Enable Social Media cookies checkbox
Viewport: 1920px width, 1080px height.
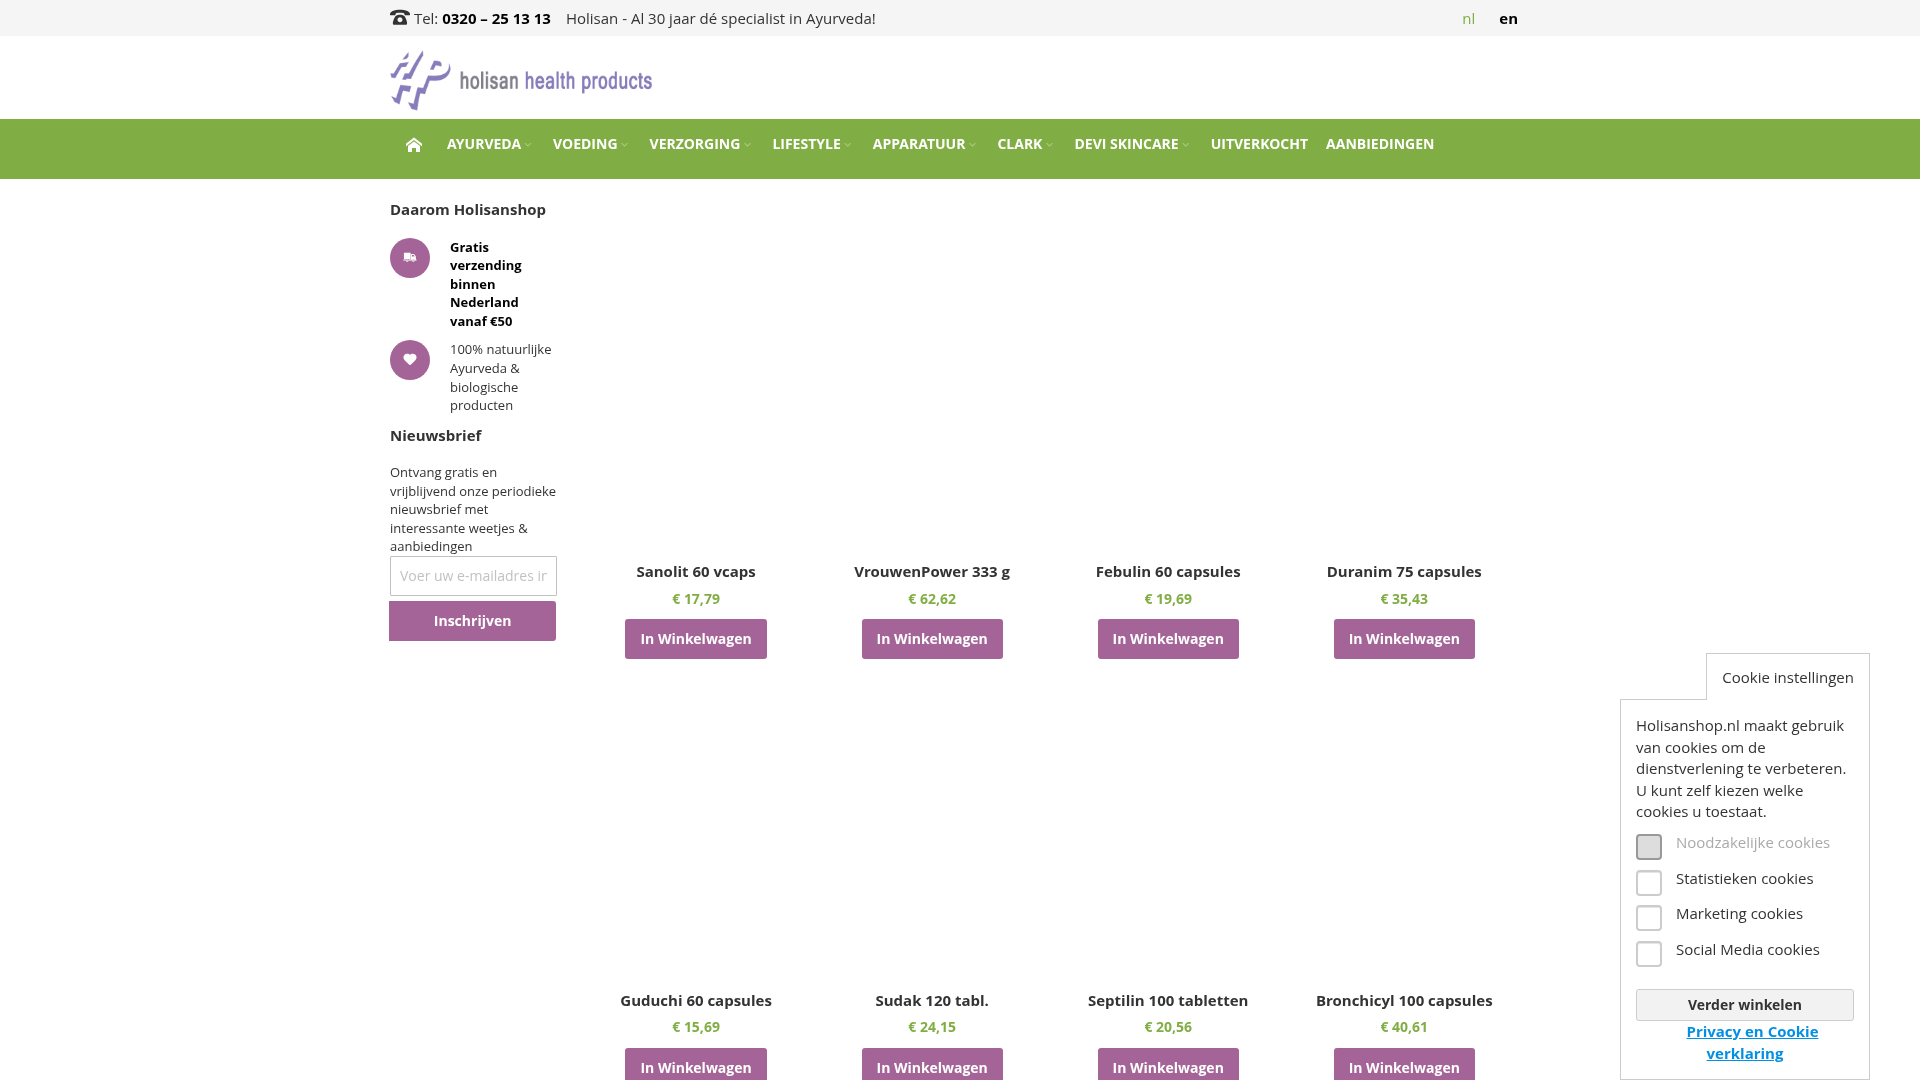[x=1649, y=954]
